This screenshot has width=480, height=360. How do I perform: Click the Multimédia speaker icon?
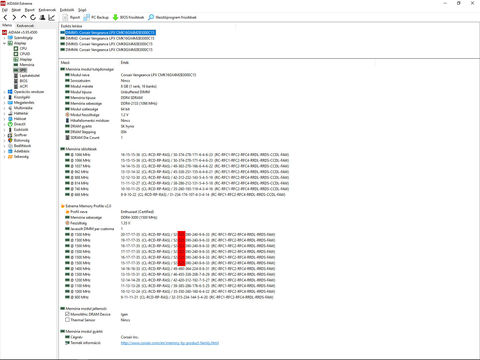pyautogui.click(x=10, y=108)
